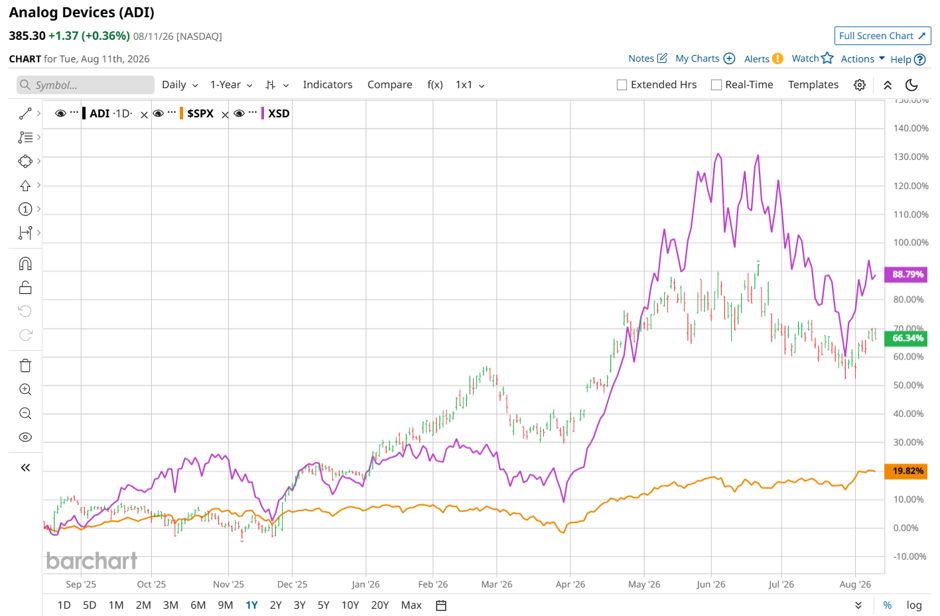Image resolution: width=940 pixels, height=616 pixels.
Task: Open chart Templates
Action: point(813,84)
